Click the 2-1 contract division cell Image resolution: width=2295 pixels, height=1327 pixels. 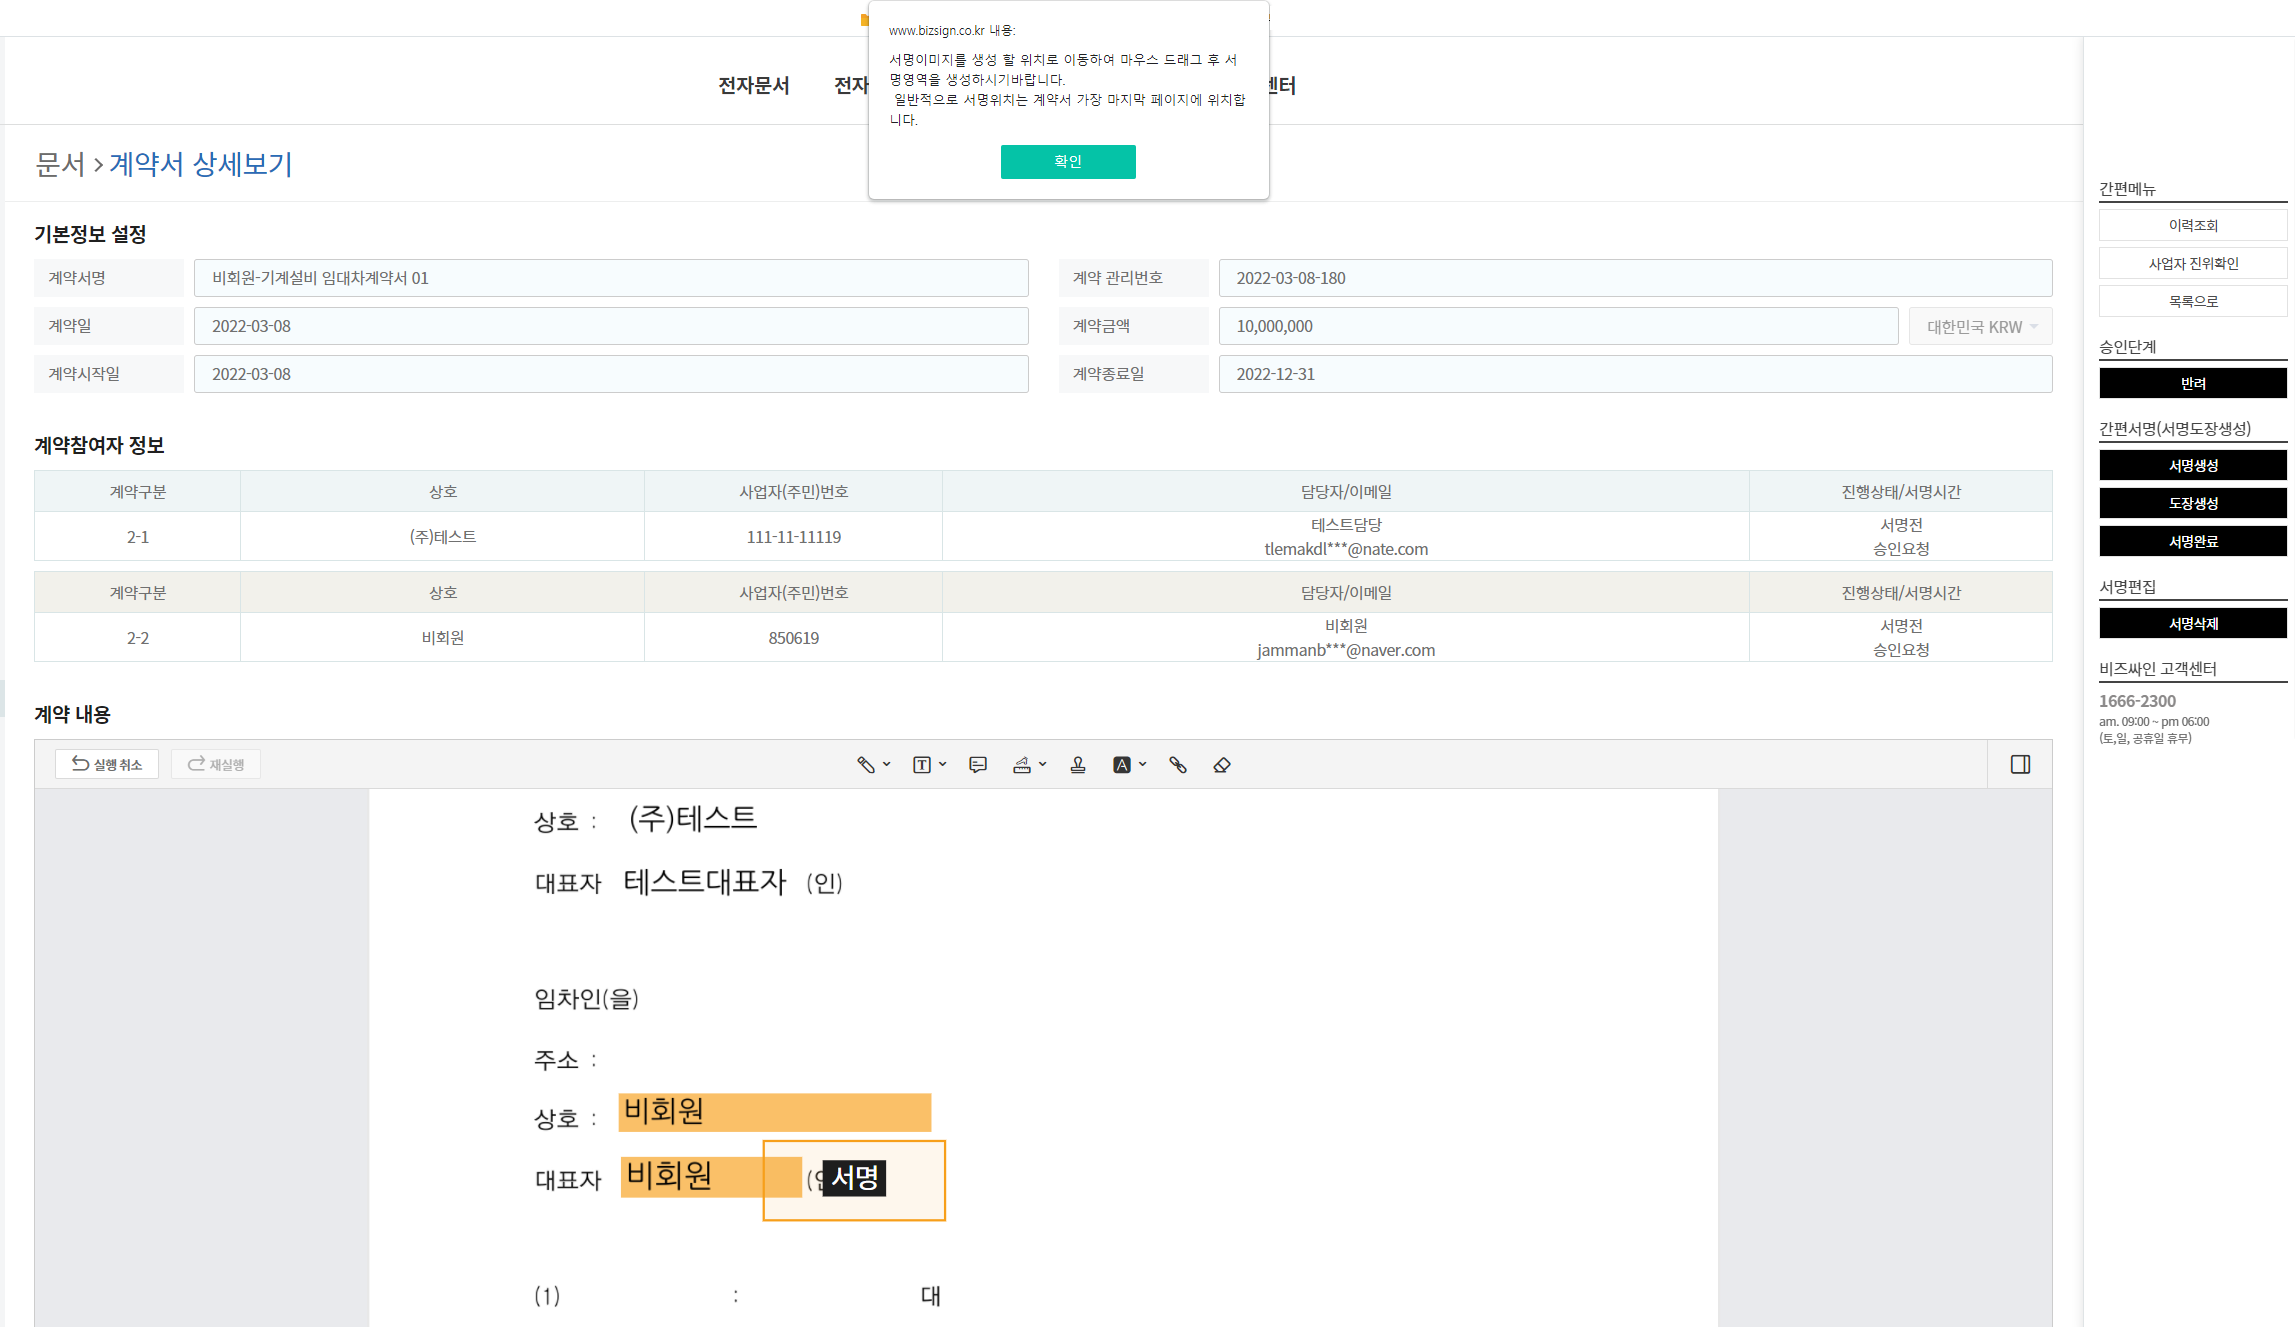pos(137,537)
